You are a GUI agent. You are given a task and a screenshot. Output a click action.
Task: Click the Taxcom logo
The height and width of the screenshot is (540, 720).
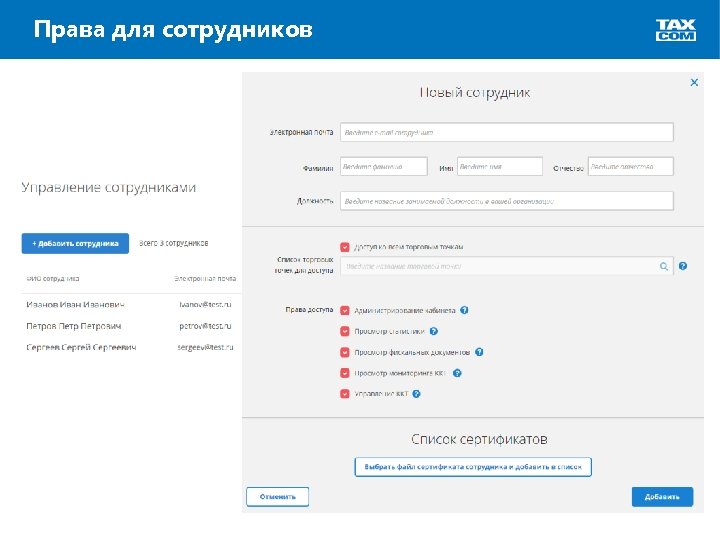click(x=675, y=30)
